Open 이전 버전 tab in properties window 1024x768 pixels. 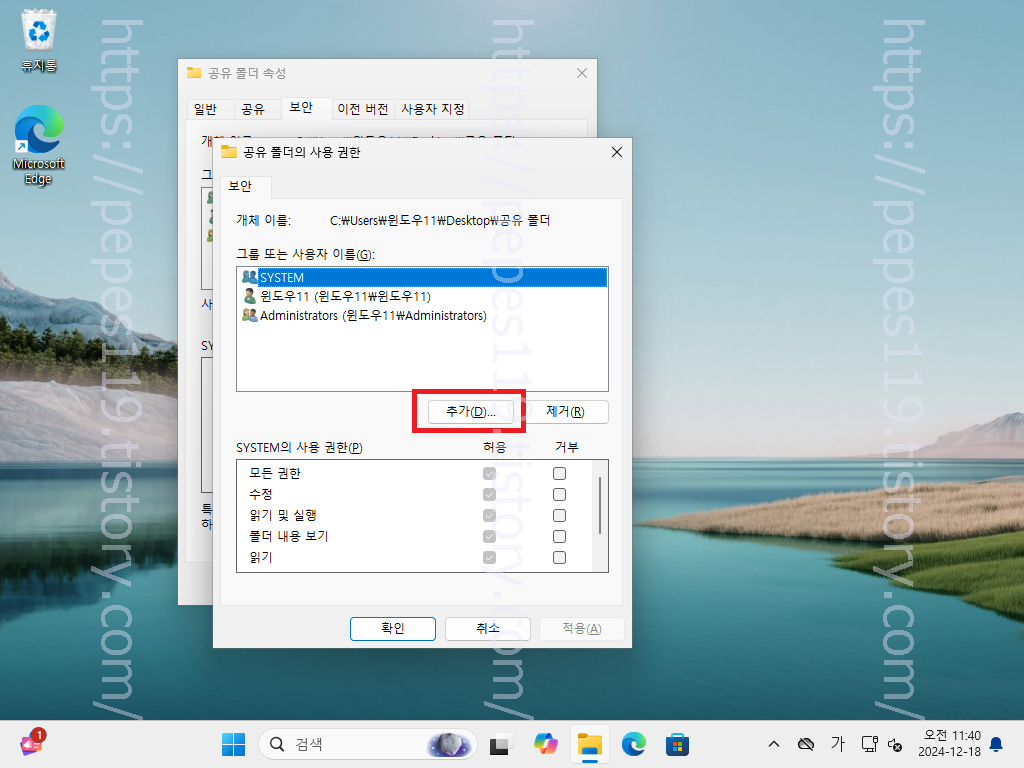[x=362, y=109]
